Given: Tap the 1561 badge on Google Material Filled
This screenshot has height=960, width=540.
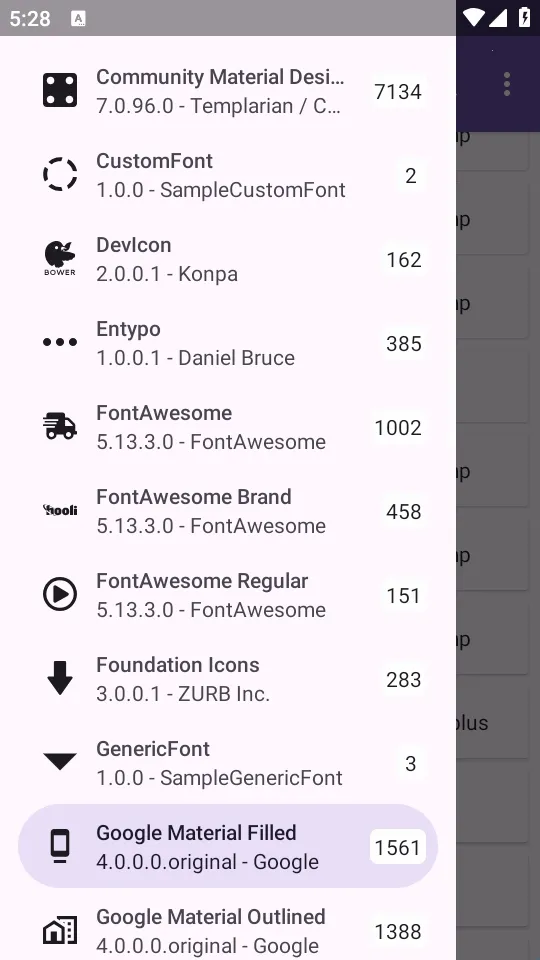Looking at the screenshot, I should point(398,847).
